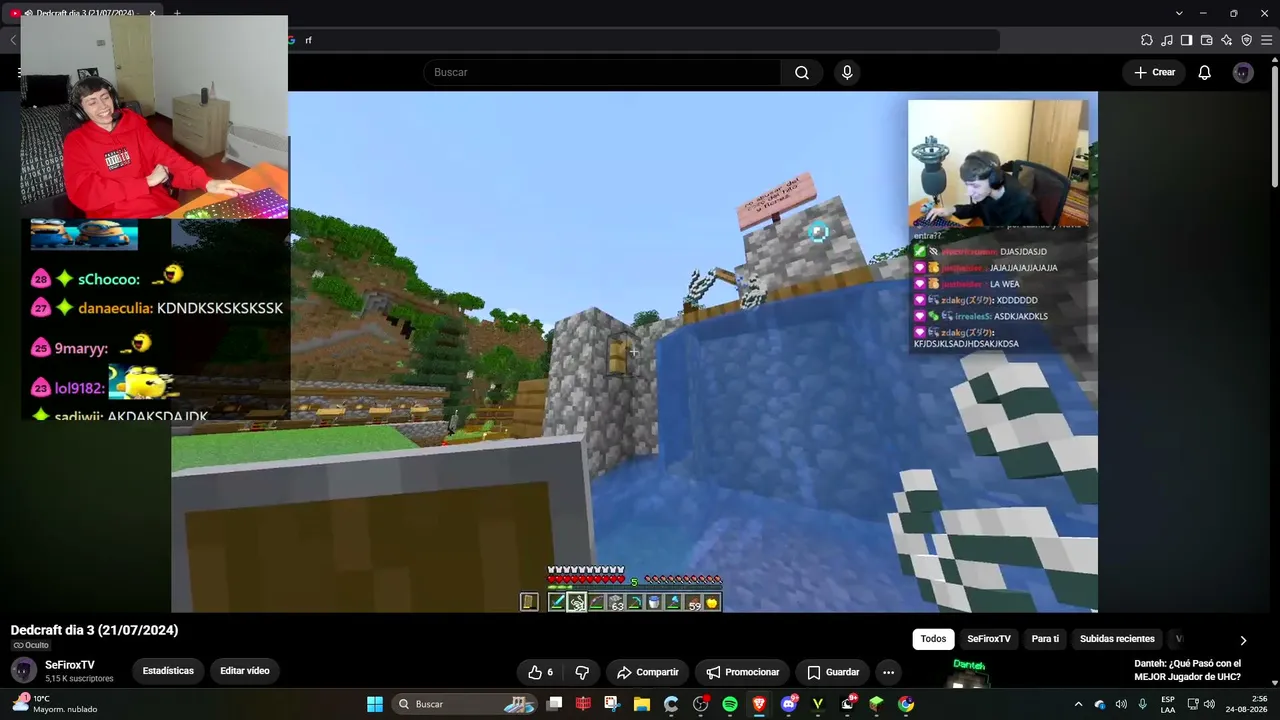Viewport: 1280px width, 720px height.
Task: Open the Windows Start menu
Action: [x=375, y=704]
